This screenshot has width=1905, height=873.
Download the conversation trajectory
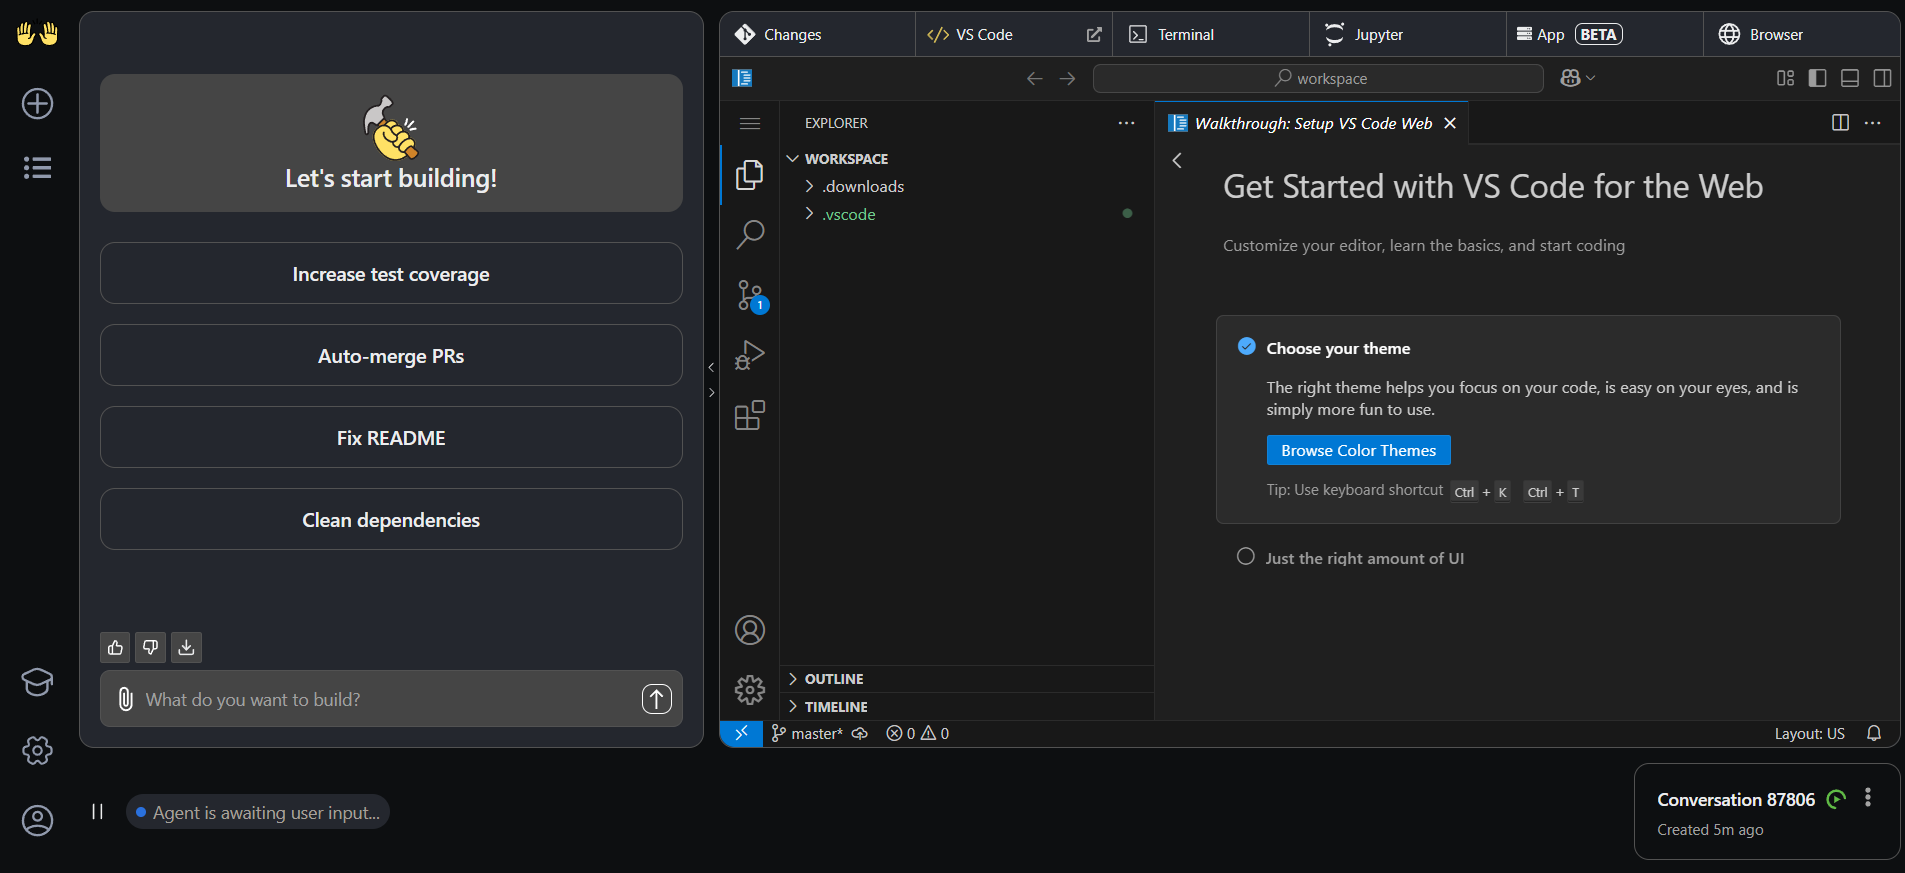pos(186,648)
